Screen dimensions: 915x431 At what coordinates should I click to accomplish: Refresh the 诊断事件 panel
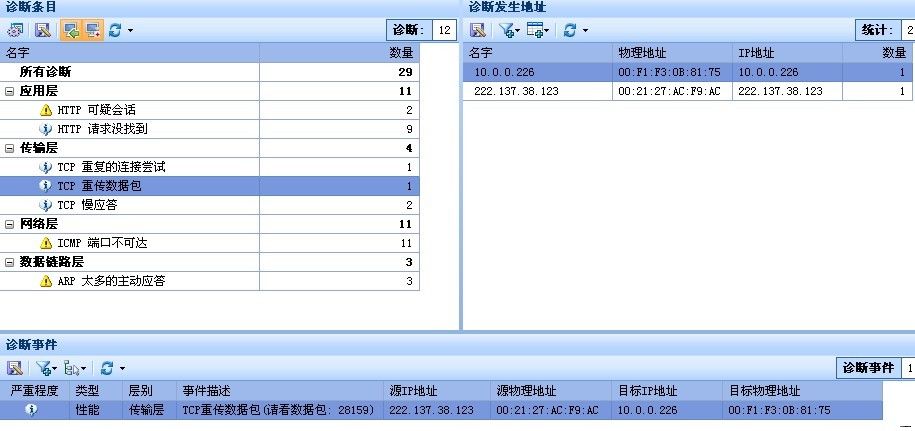pyautogui.click(x=107, y=368)
